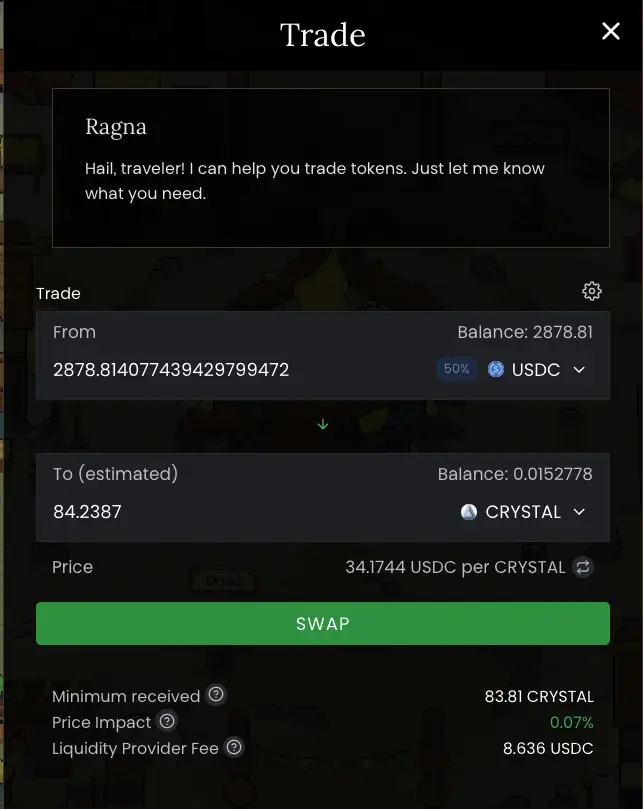
Task: Click the From Balance 2878.81 text
Action: click(525, 332)
